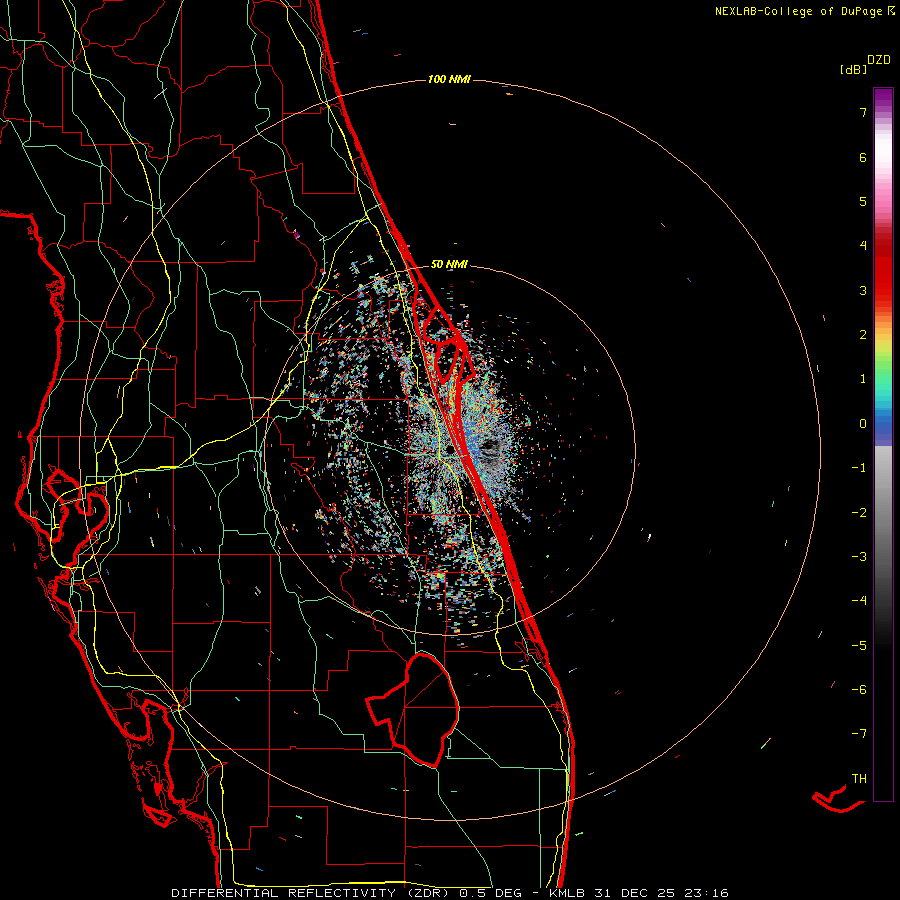This screenshot has height=900, width=900.
Task: Click the 2 value on color scale
Action: [862, 335]
